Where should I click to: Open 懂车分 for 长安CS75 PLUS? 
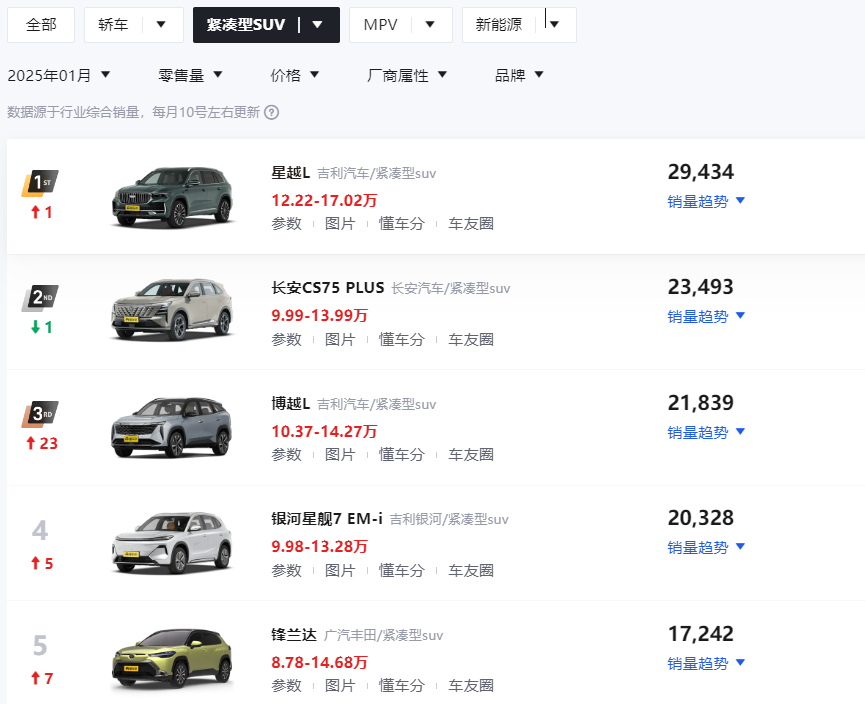click(x=402, y=339)
